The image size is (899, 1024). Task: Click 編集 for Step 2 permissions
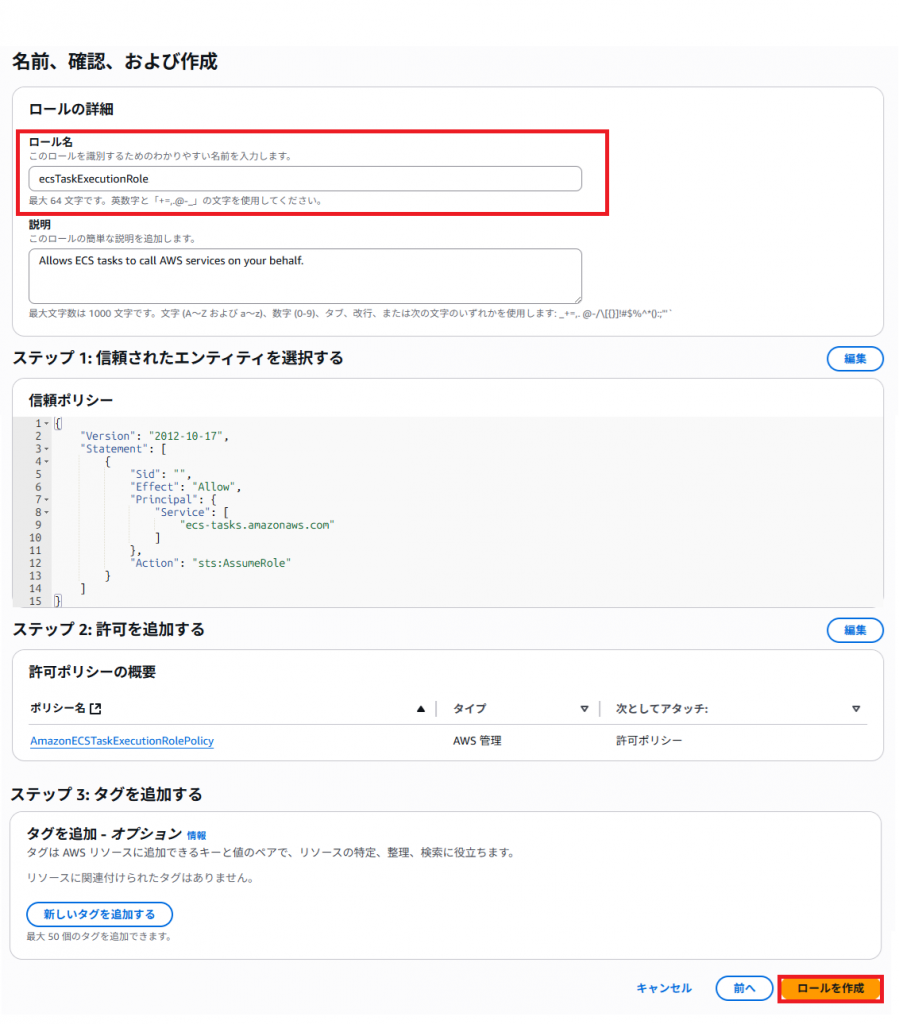point(854,630)
